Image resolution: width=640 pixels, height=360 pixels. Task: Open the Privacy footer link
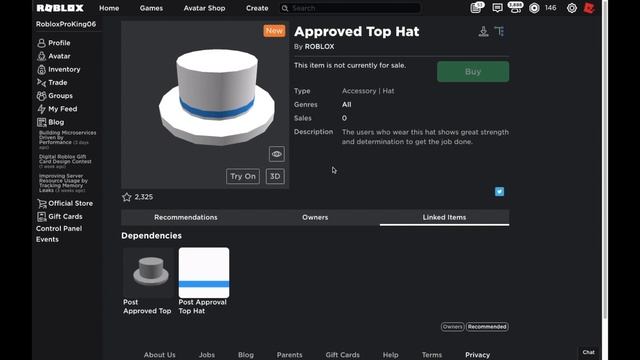pyautogui.click(x=478, y=355)
